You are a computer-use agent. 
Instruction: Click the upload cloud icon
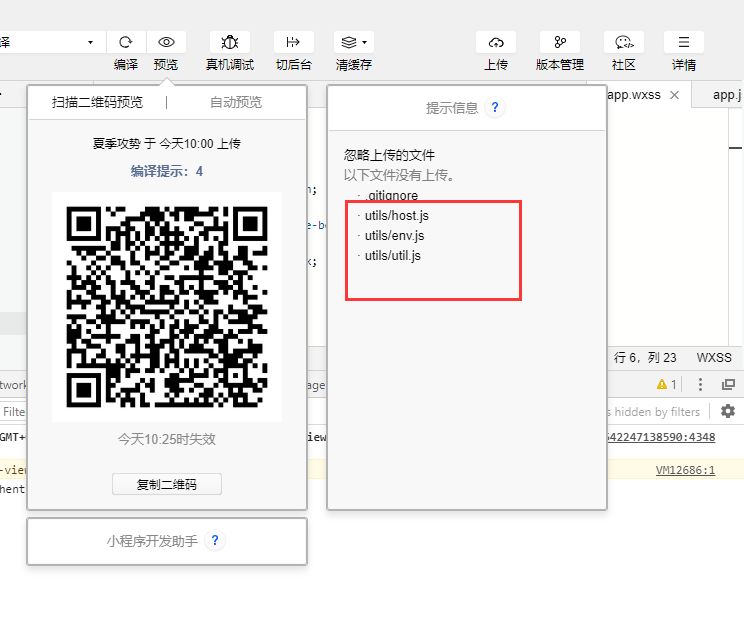click(496, 42)
